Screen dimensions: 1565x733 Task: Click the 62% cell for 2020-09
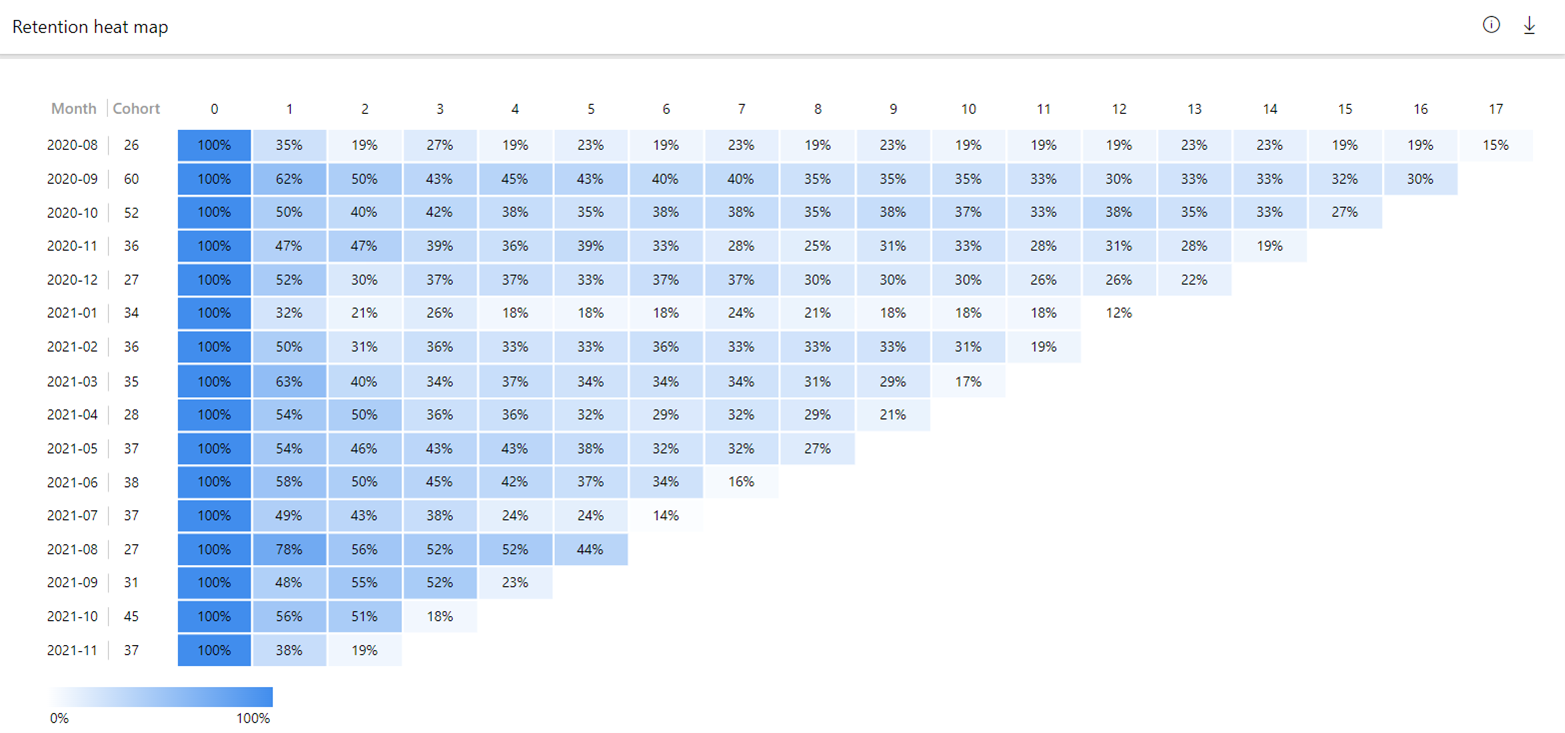point(289,179)
